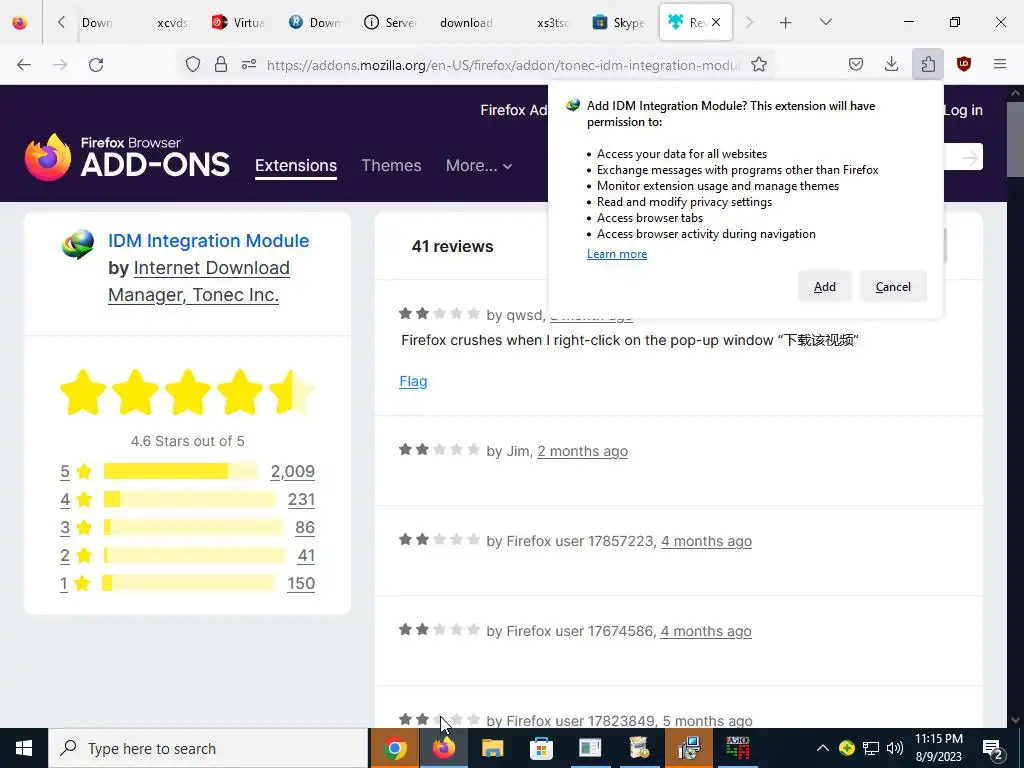The image size is (1024, 768).
Task: Open the IDM Integration Module title link
Action: [208, 241]
